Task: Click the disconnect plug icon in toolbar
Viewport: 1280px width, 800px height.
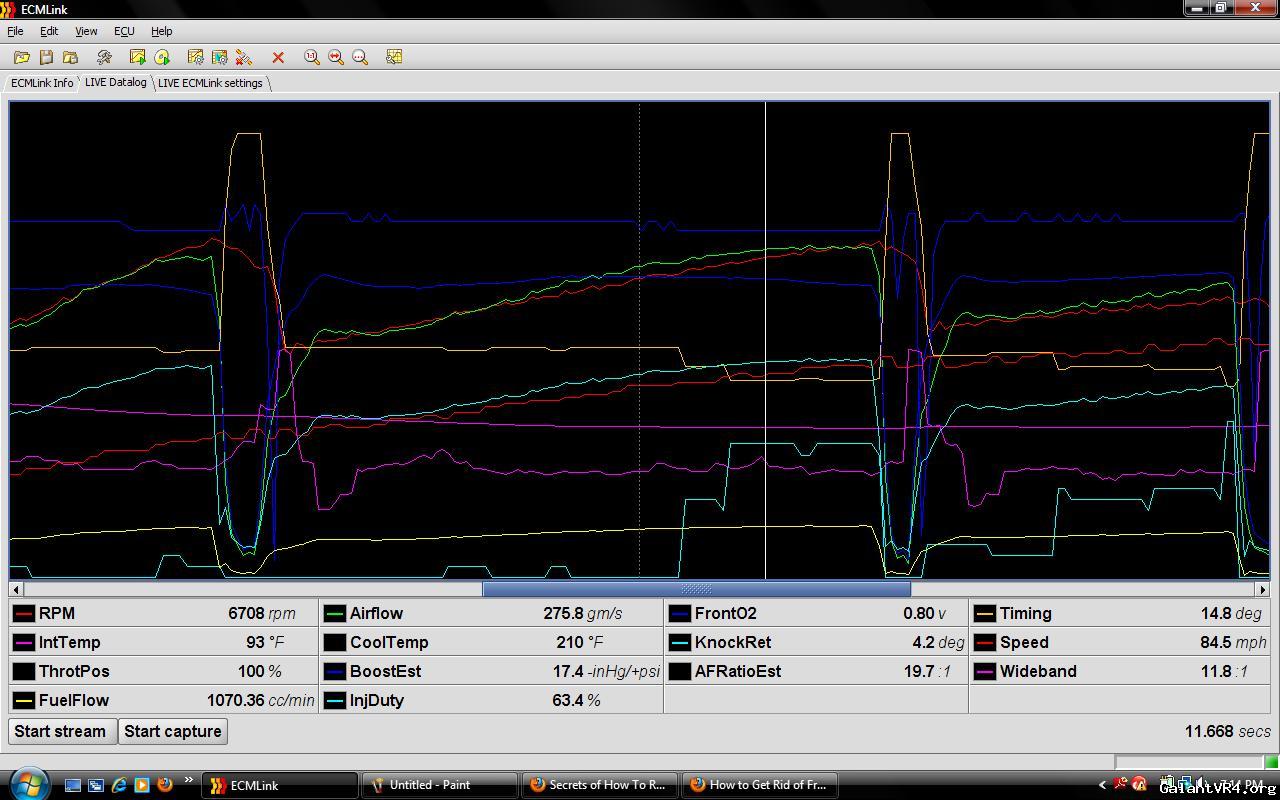Action: [x=244, y=58]
